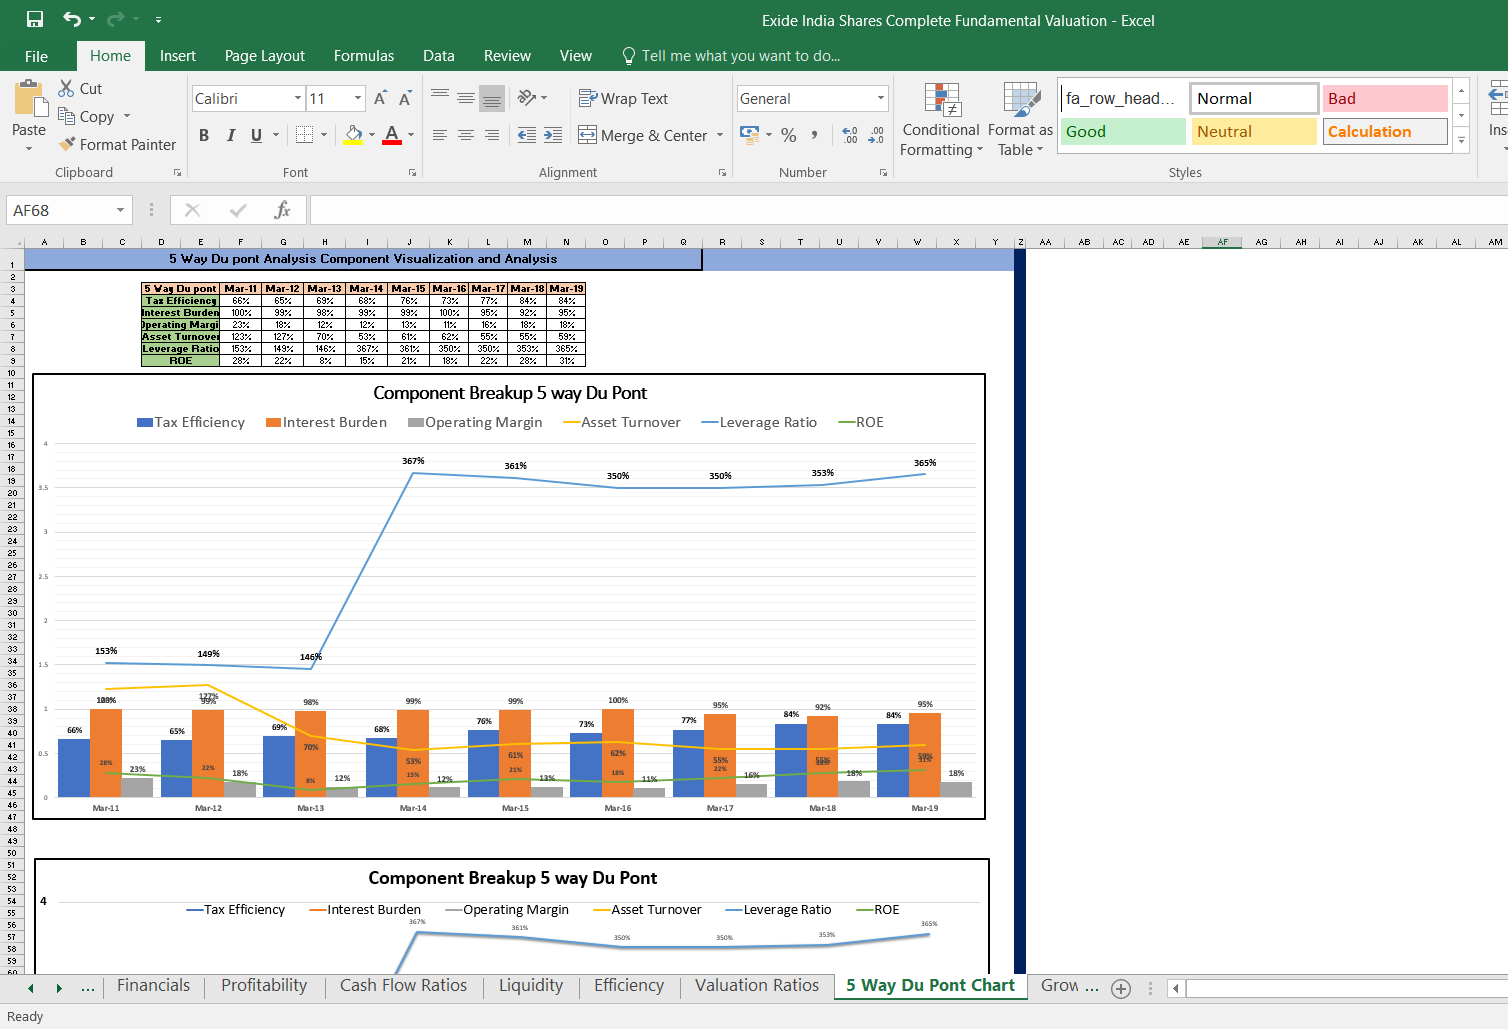This screenshot has width=1508, height=1029.
Task: Apply the comma style format
Action: pos(815,134)
